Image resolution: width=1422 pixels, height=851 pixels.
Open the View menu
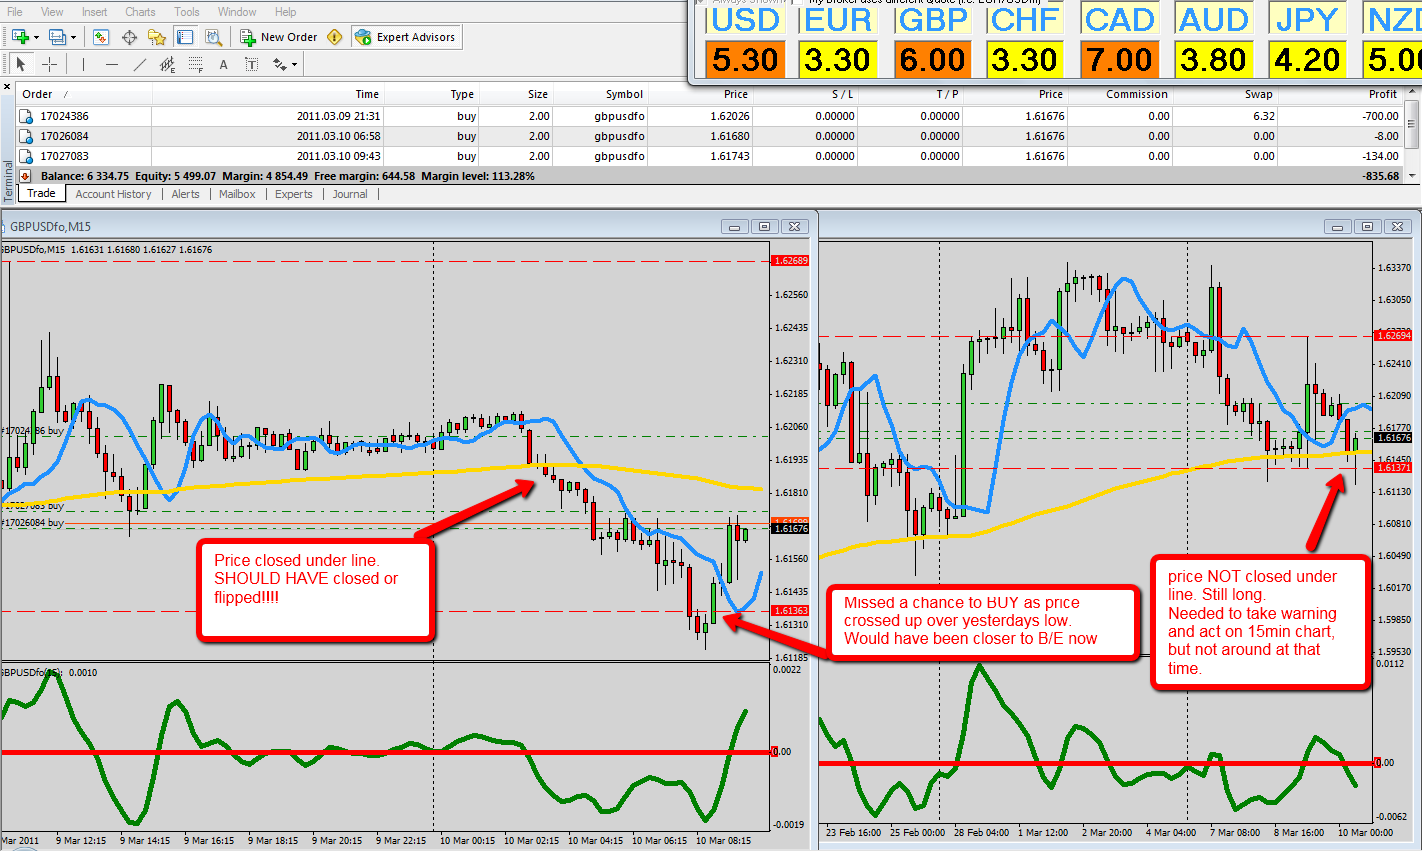click(52, 12)
